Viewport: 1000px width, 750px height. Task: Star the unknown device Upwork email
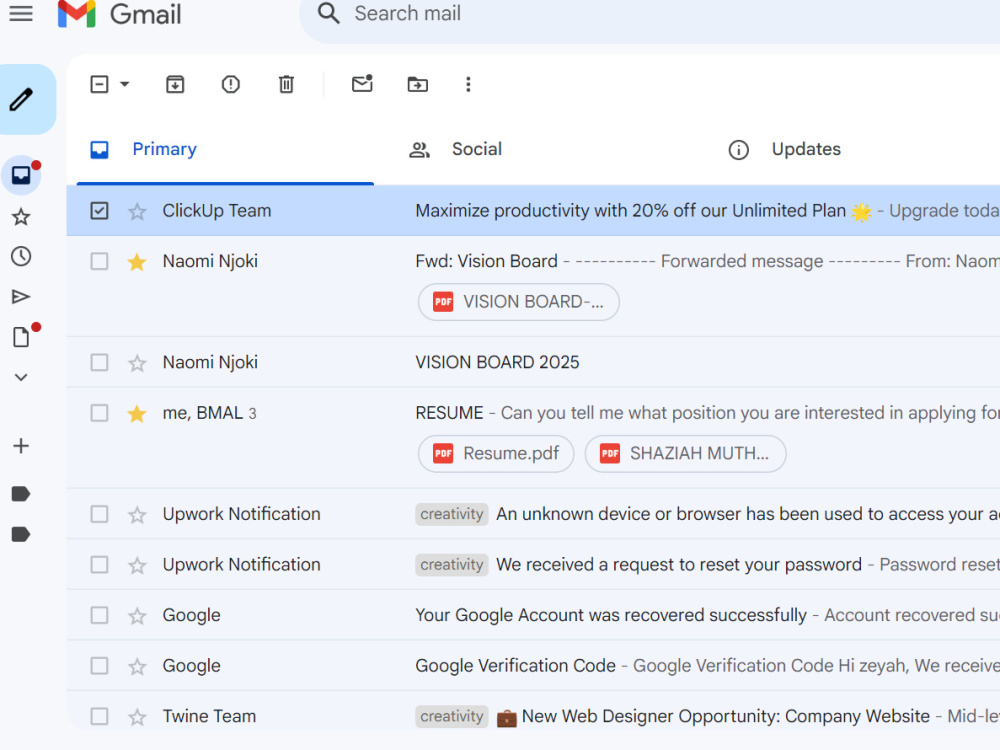[x=137, y=515]
